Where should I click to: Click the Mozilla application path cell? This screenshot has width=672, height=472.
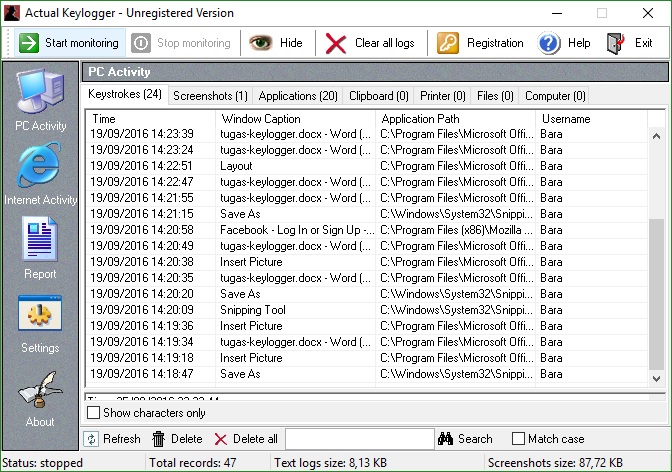(x=456, y=230)
